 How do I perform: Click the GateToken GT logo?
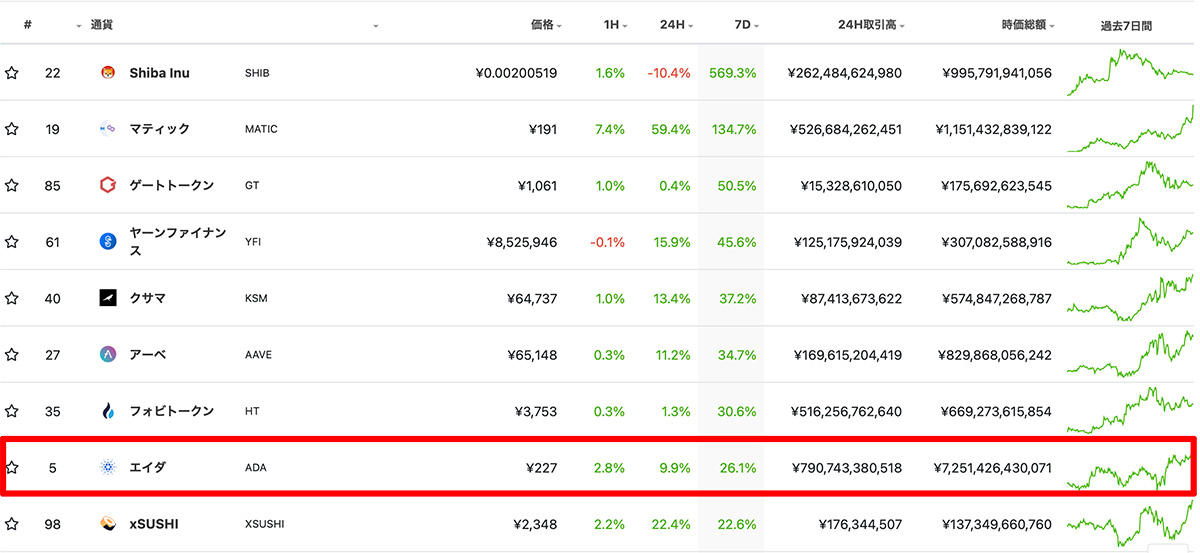[109, 185]
